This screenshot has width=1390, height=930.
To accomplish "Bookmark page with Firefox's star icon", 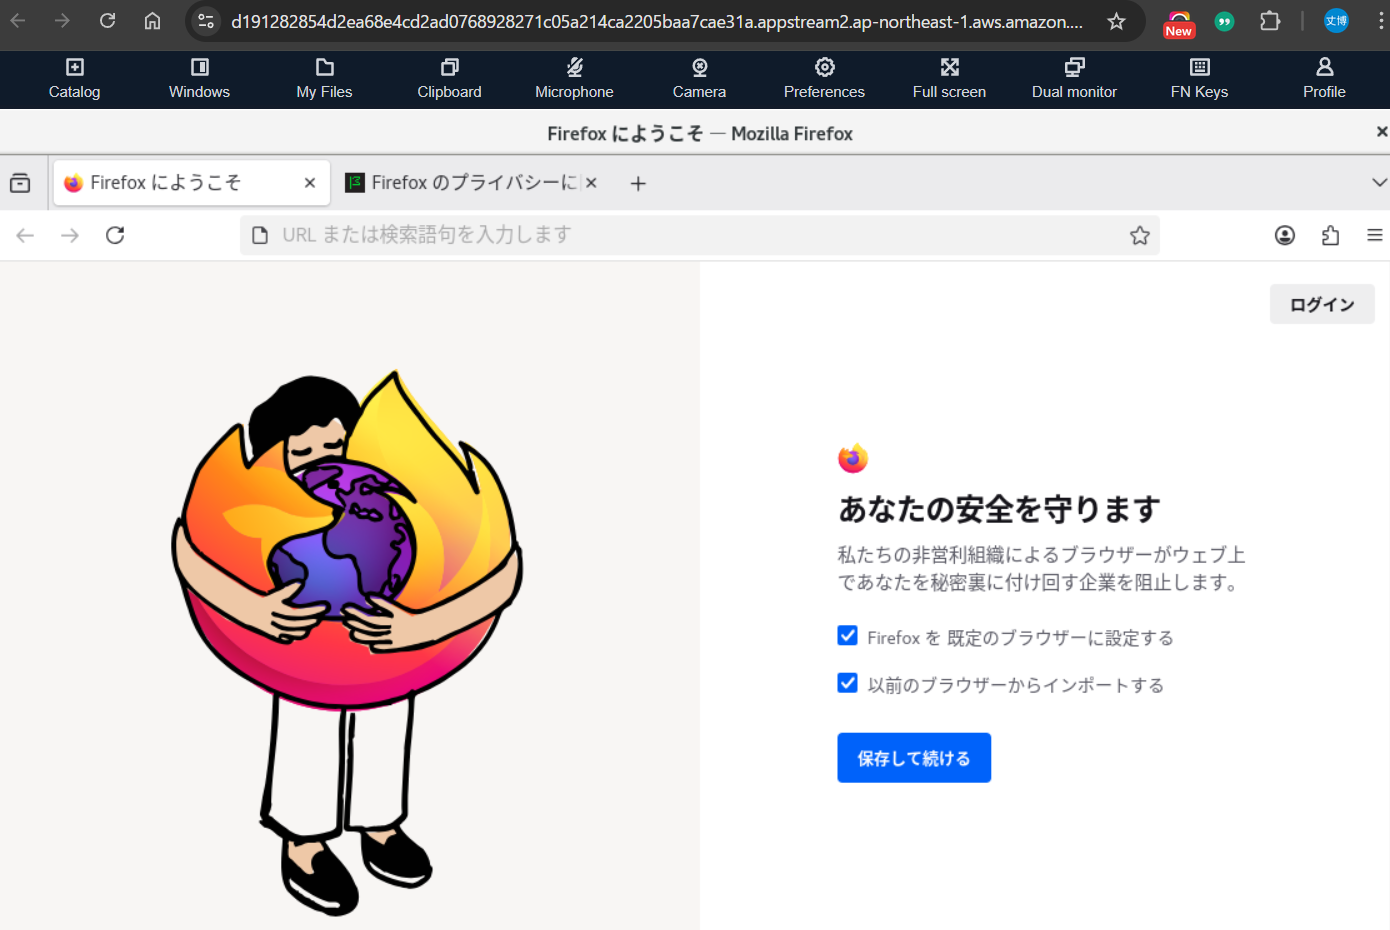I will tap(1139, 235).
